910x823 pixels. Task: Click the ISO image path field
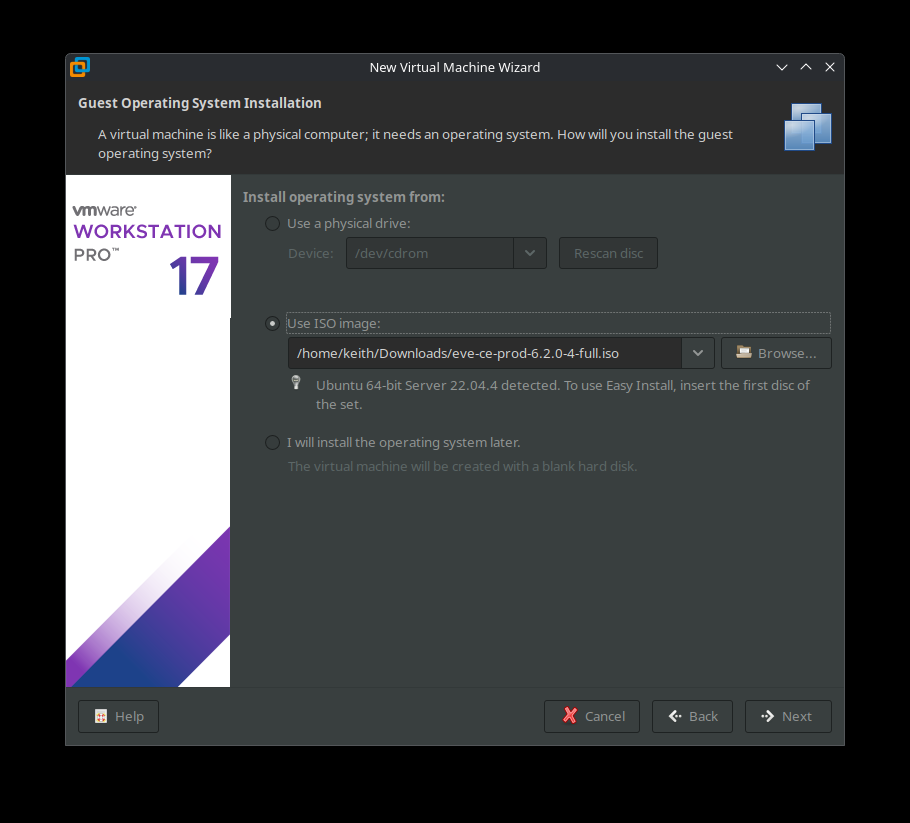[485, 353]
